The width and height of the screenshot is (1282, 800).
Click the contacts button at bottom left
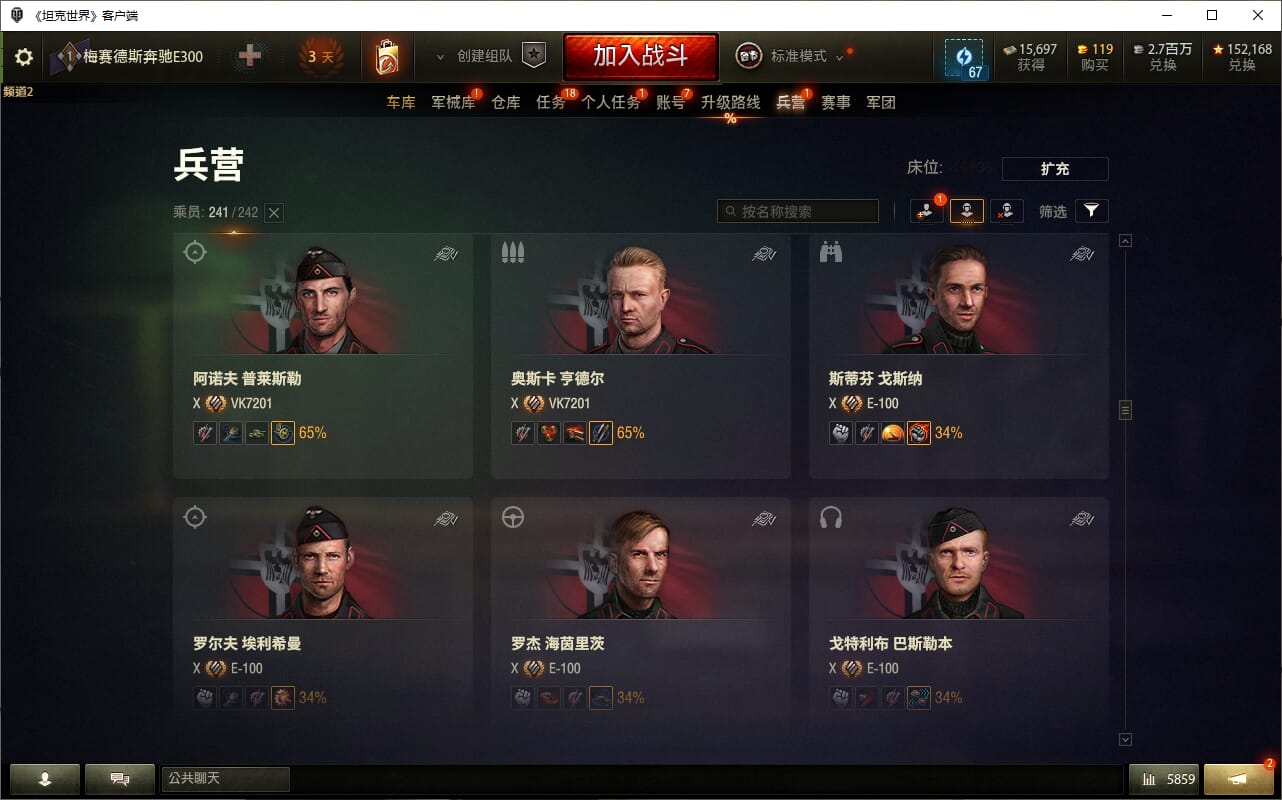(45, 778)
